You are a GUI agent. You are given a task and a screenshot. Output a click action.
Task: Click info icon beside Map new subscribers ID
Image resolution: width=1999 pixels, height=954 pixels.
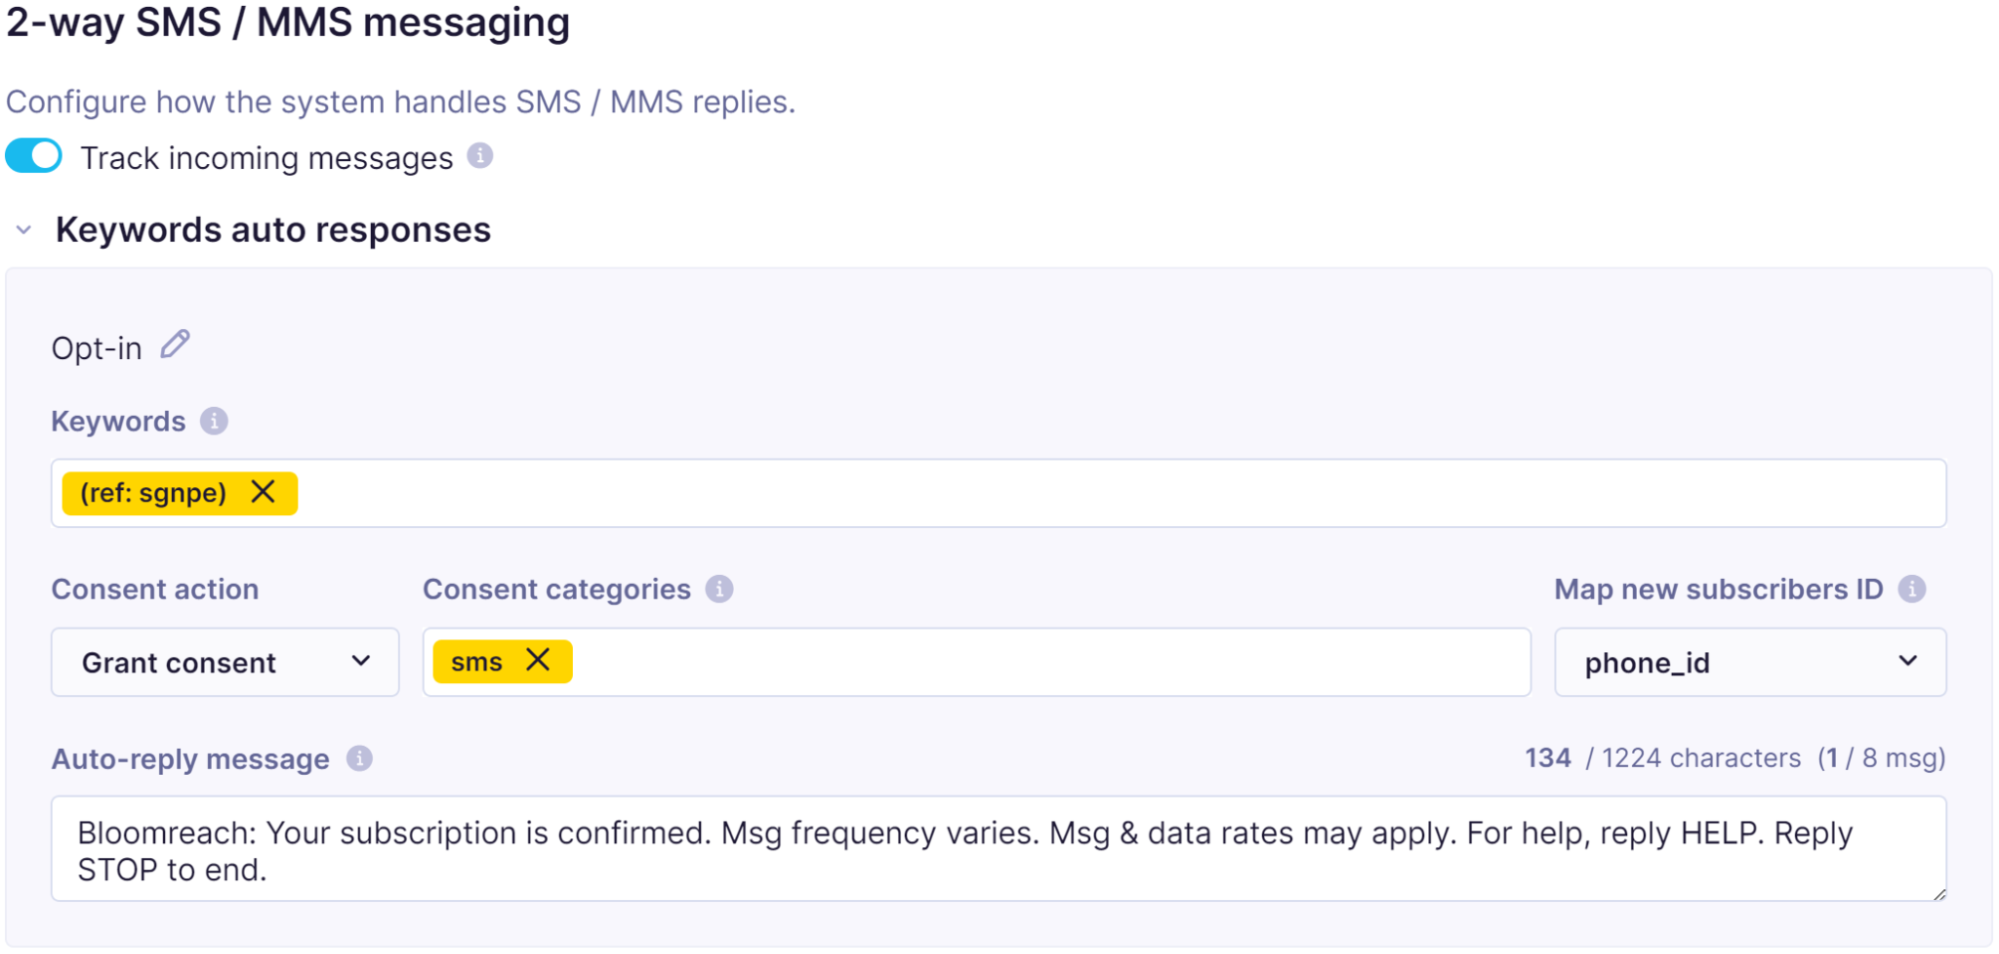[1912, 589]
